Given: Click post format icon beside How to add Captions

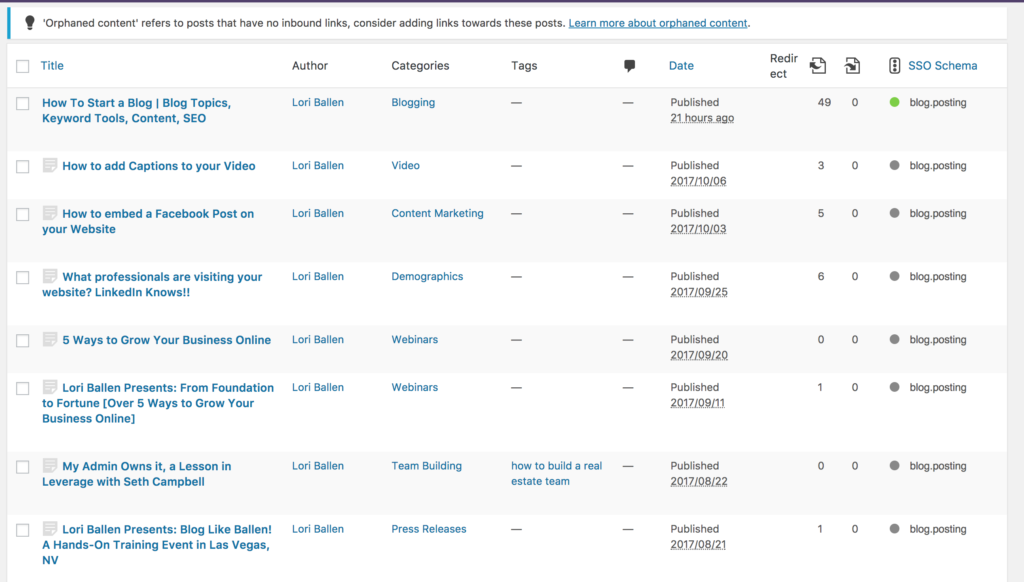Looking at the screenshot, I should click(50, 165).
